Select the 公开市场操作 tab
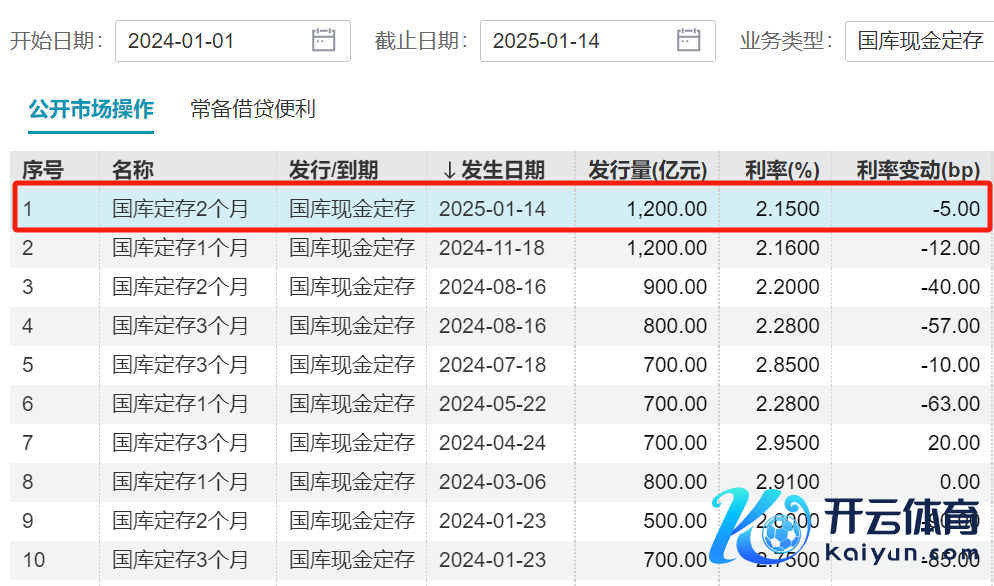 click(91, 109)
